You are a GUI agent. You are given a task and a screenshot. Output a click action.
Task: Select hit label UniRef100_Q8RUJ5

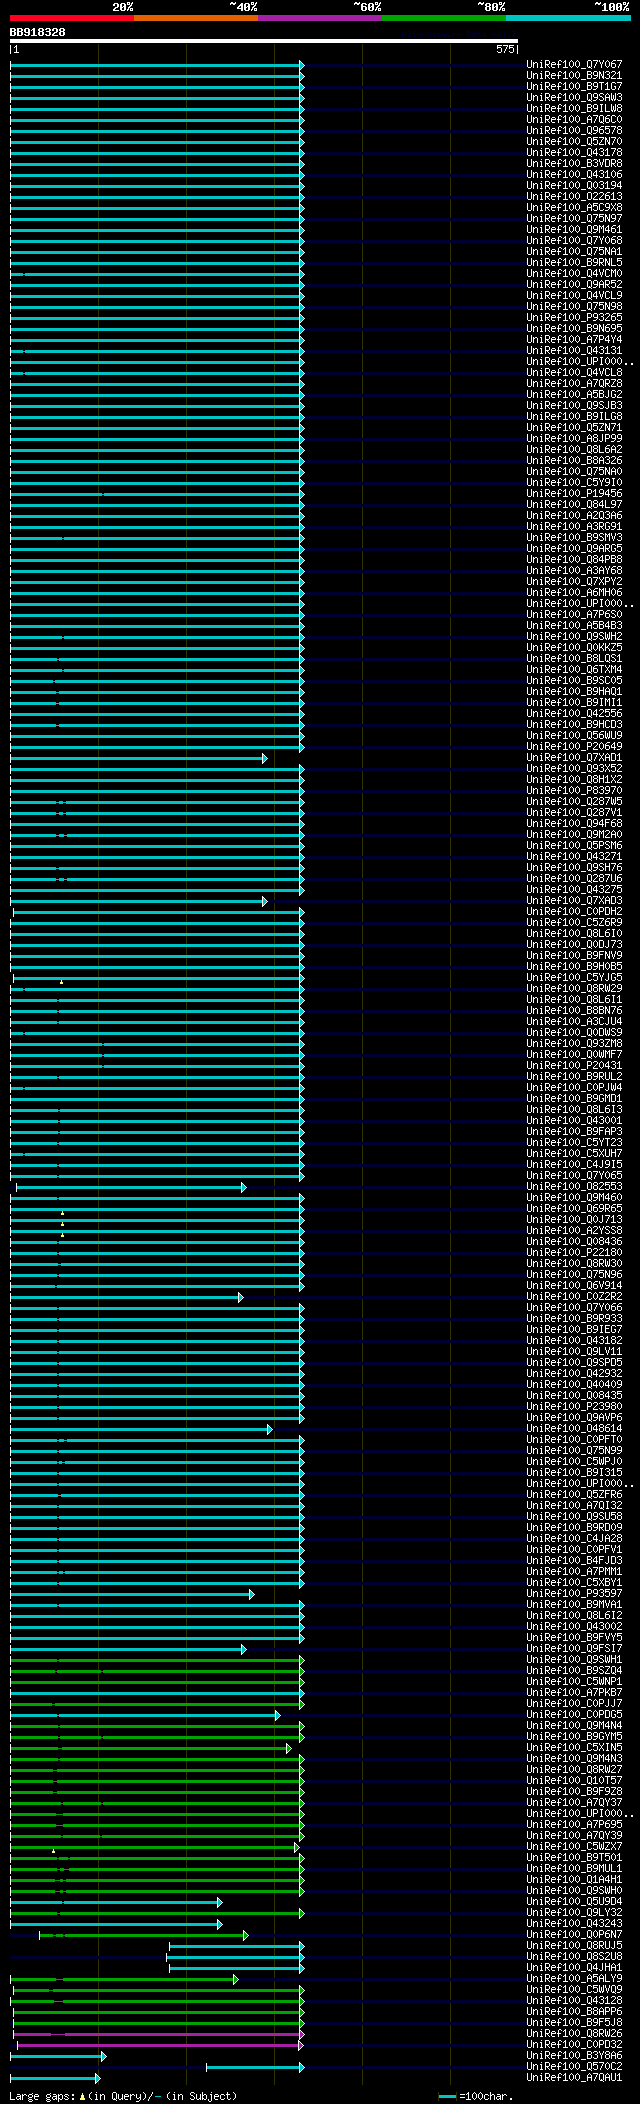pos(574,1946)
